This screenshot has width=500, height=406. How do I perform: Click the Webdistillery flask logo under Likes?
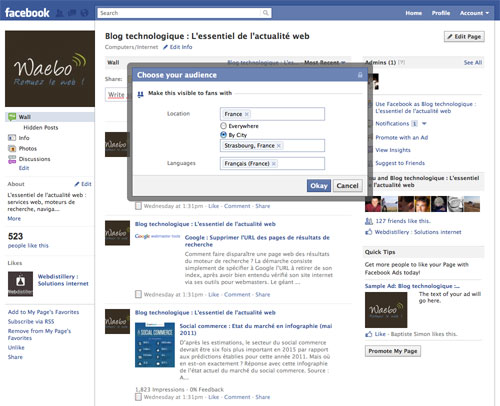tap(20, 284)
